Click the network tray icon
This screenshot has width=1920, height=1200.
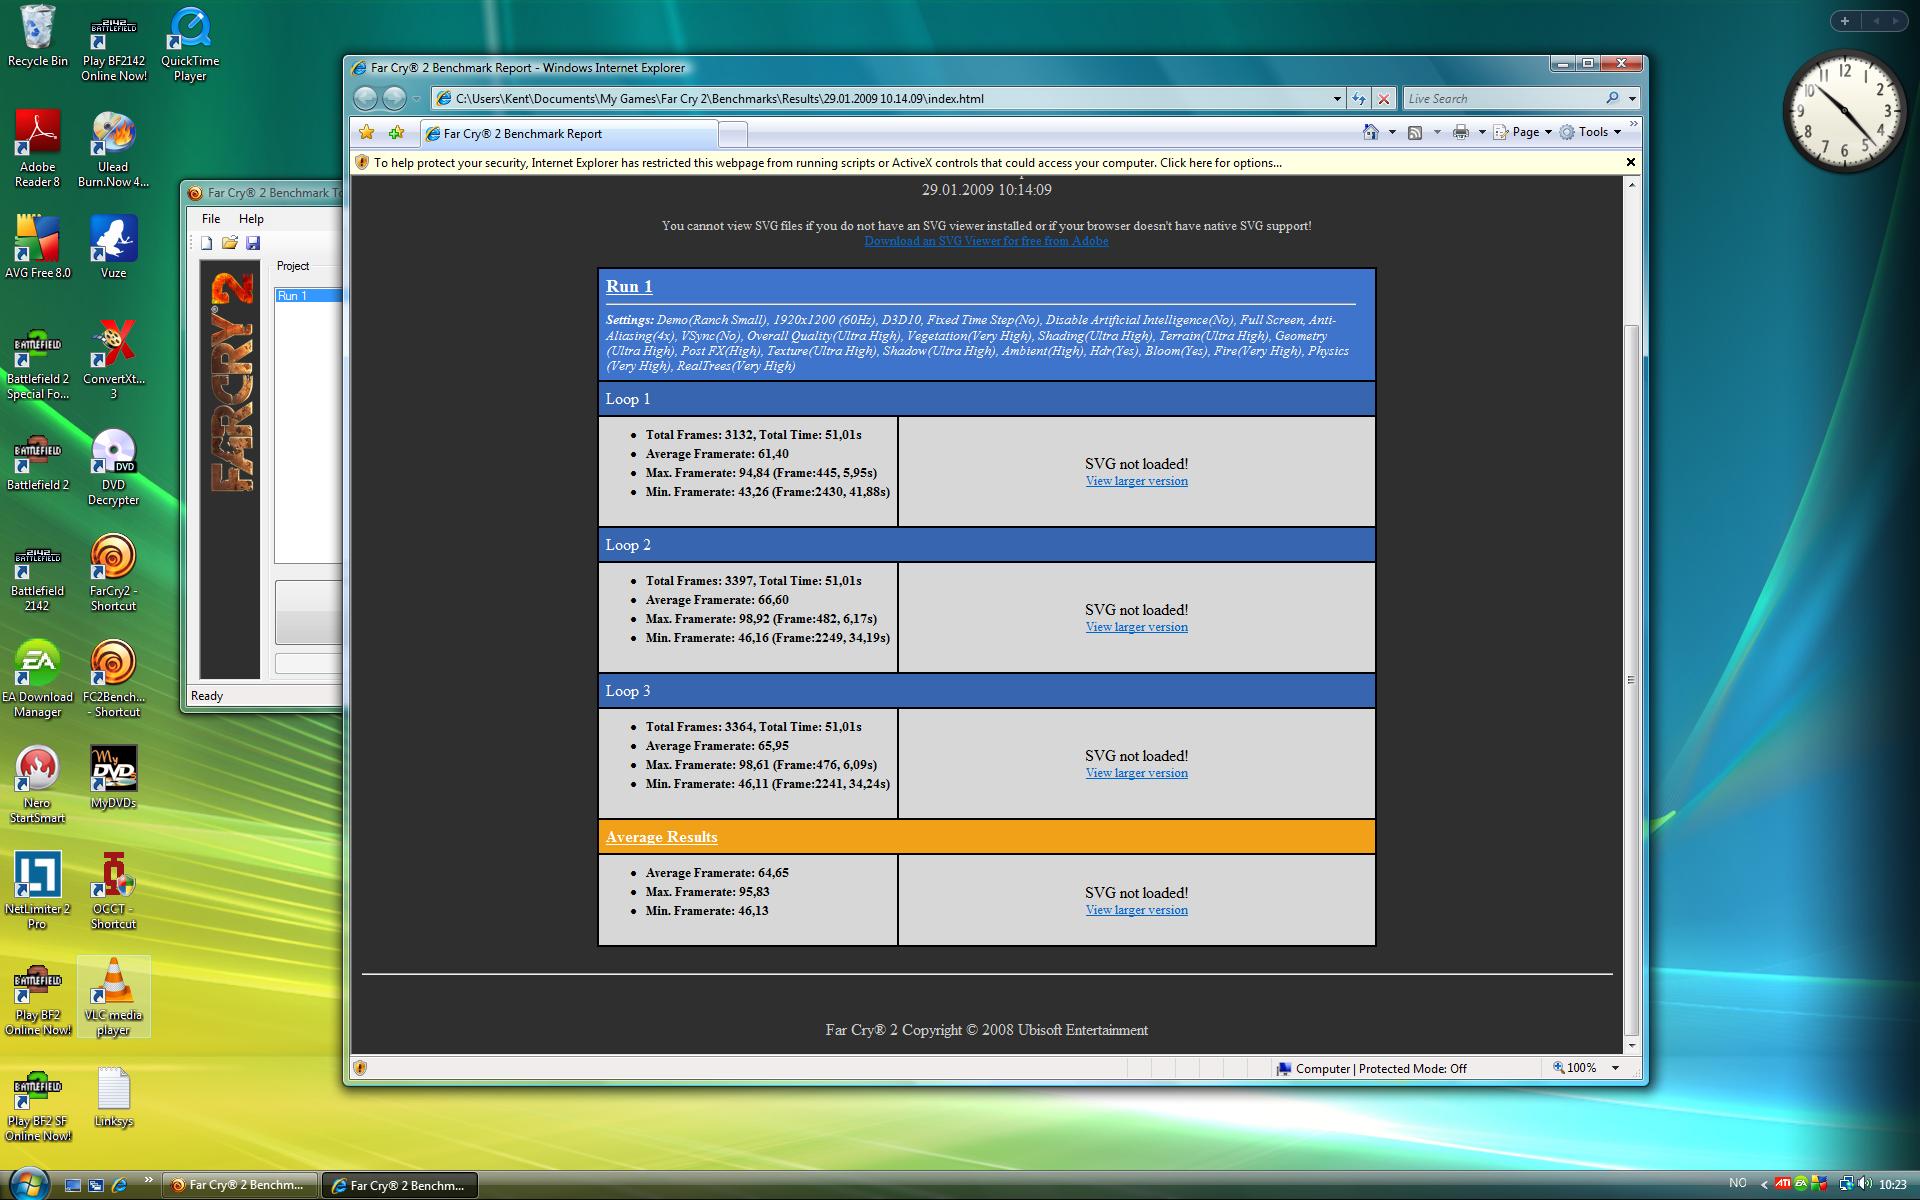[x=1846, y=1184]
